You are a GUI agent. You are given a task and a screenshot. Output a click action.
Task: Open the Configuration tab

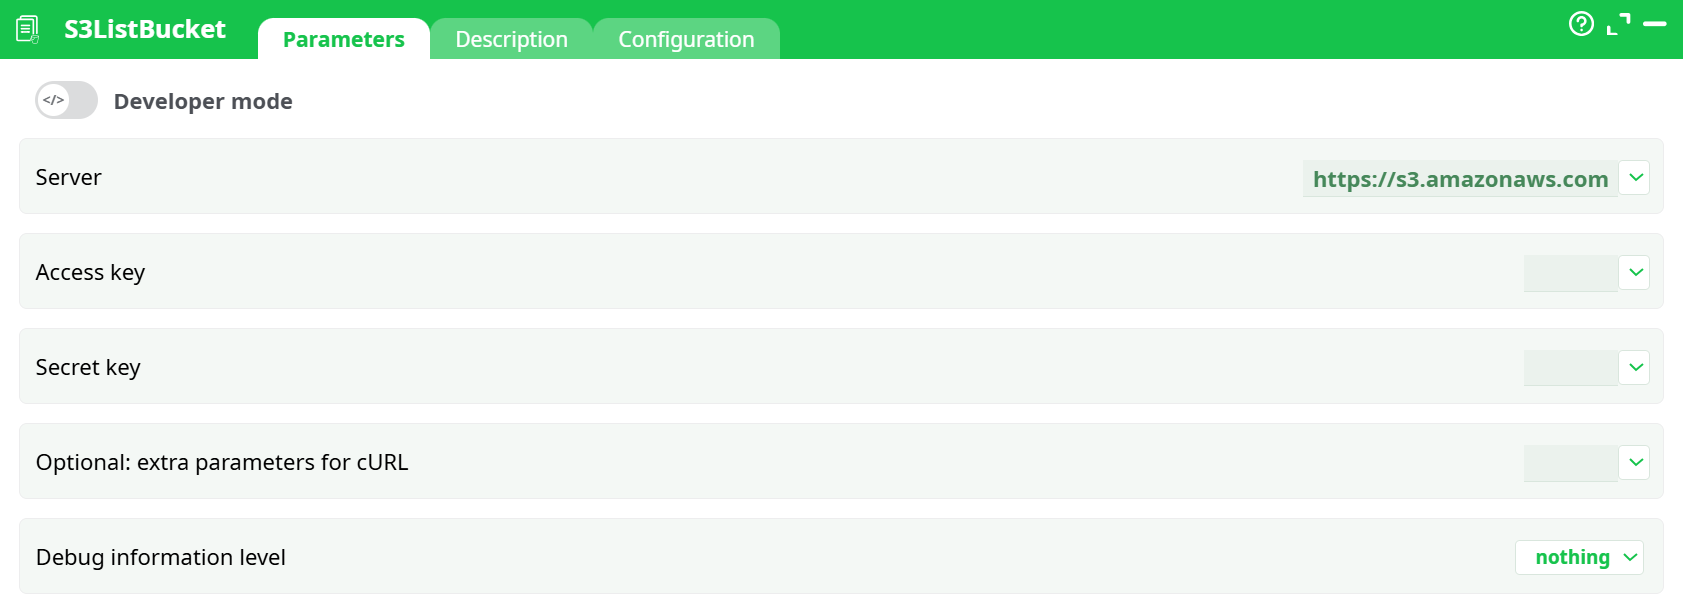tap(686, 39)
